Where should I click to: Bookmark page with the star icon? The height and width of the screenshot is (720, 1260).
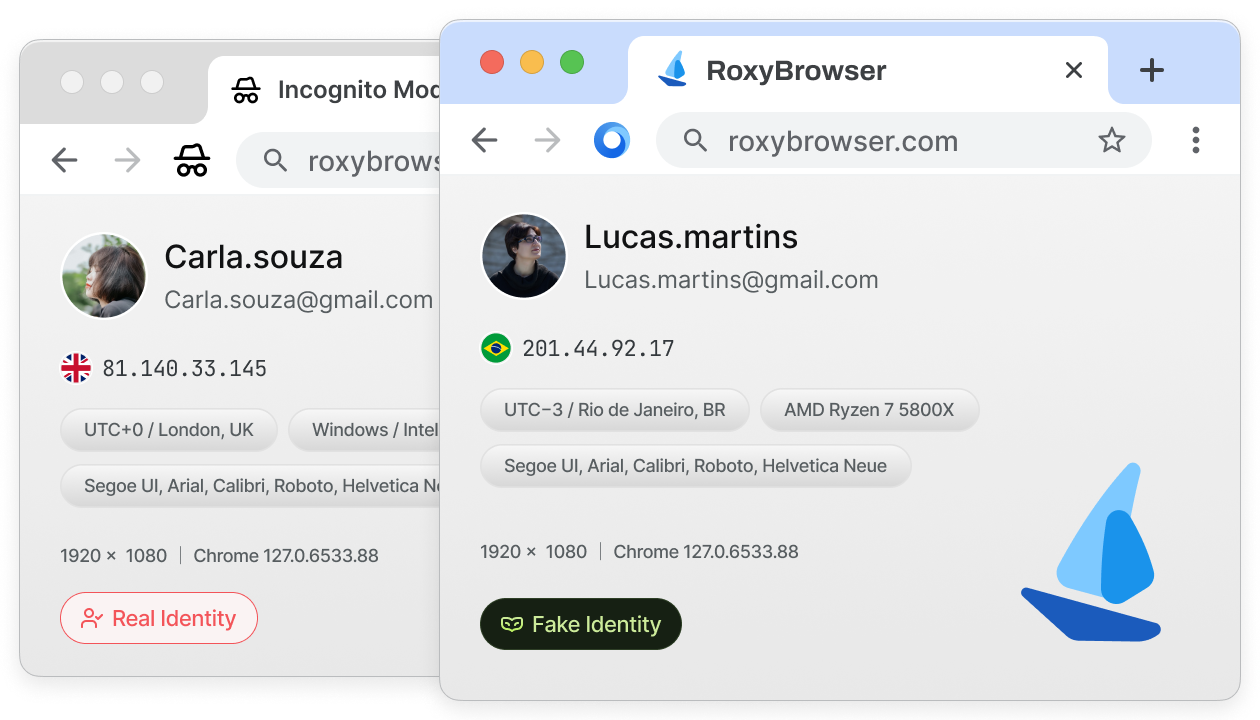pyautogui.click(x=1112, y=140)
